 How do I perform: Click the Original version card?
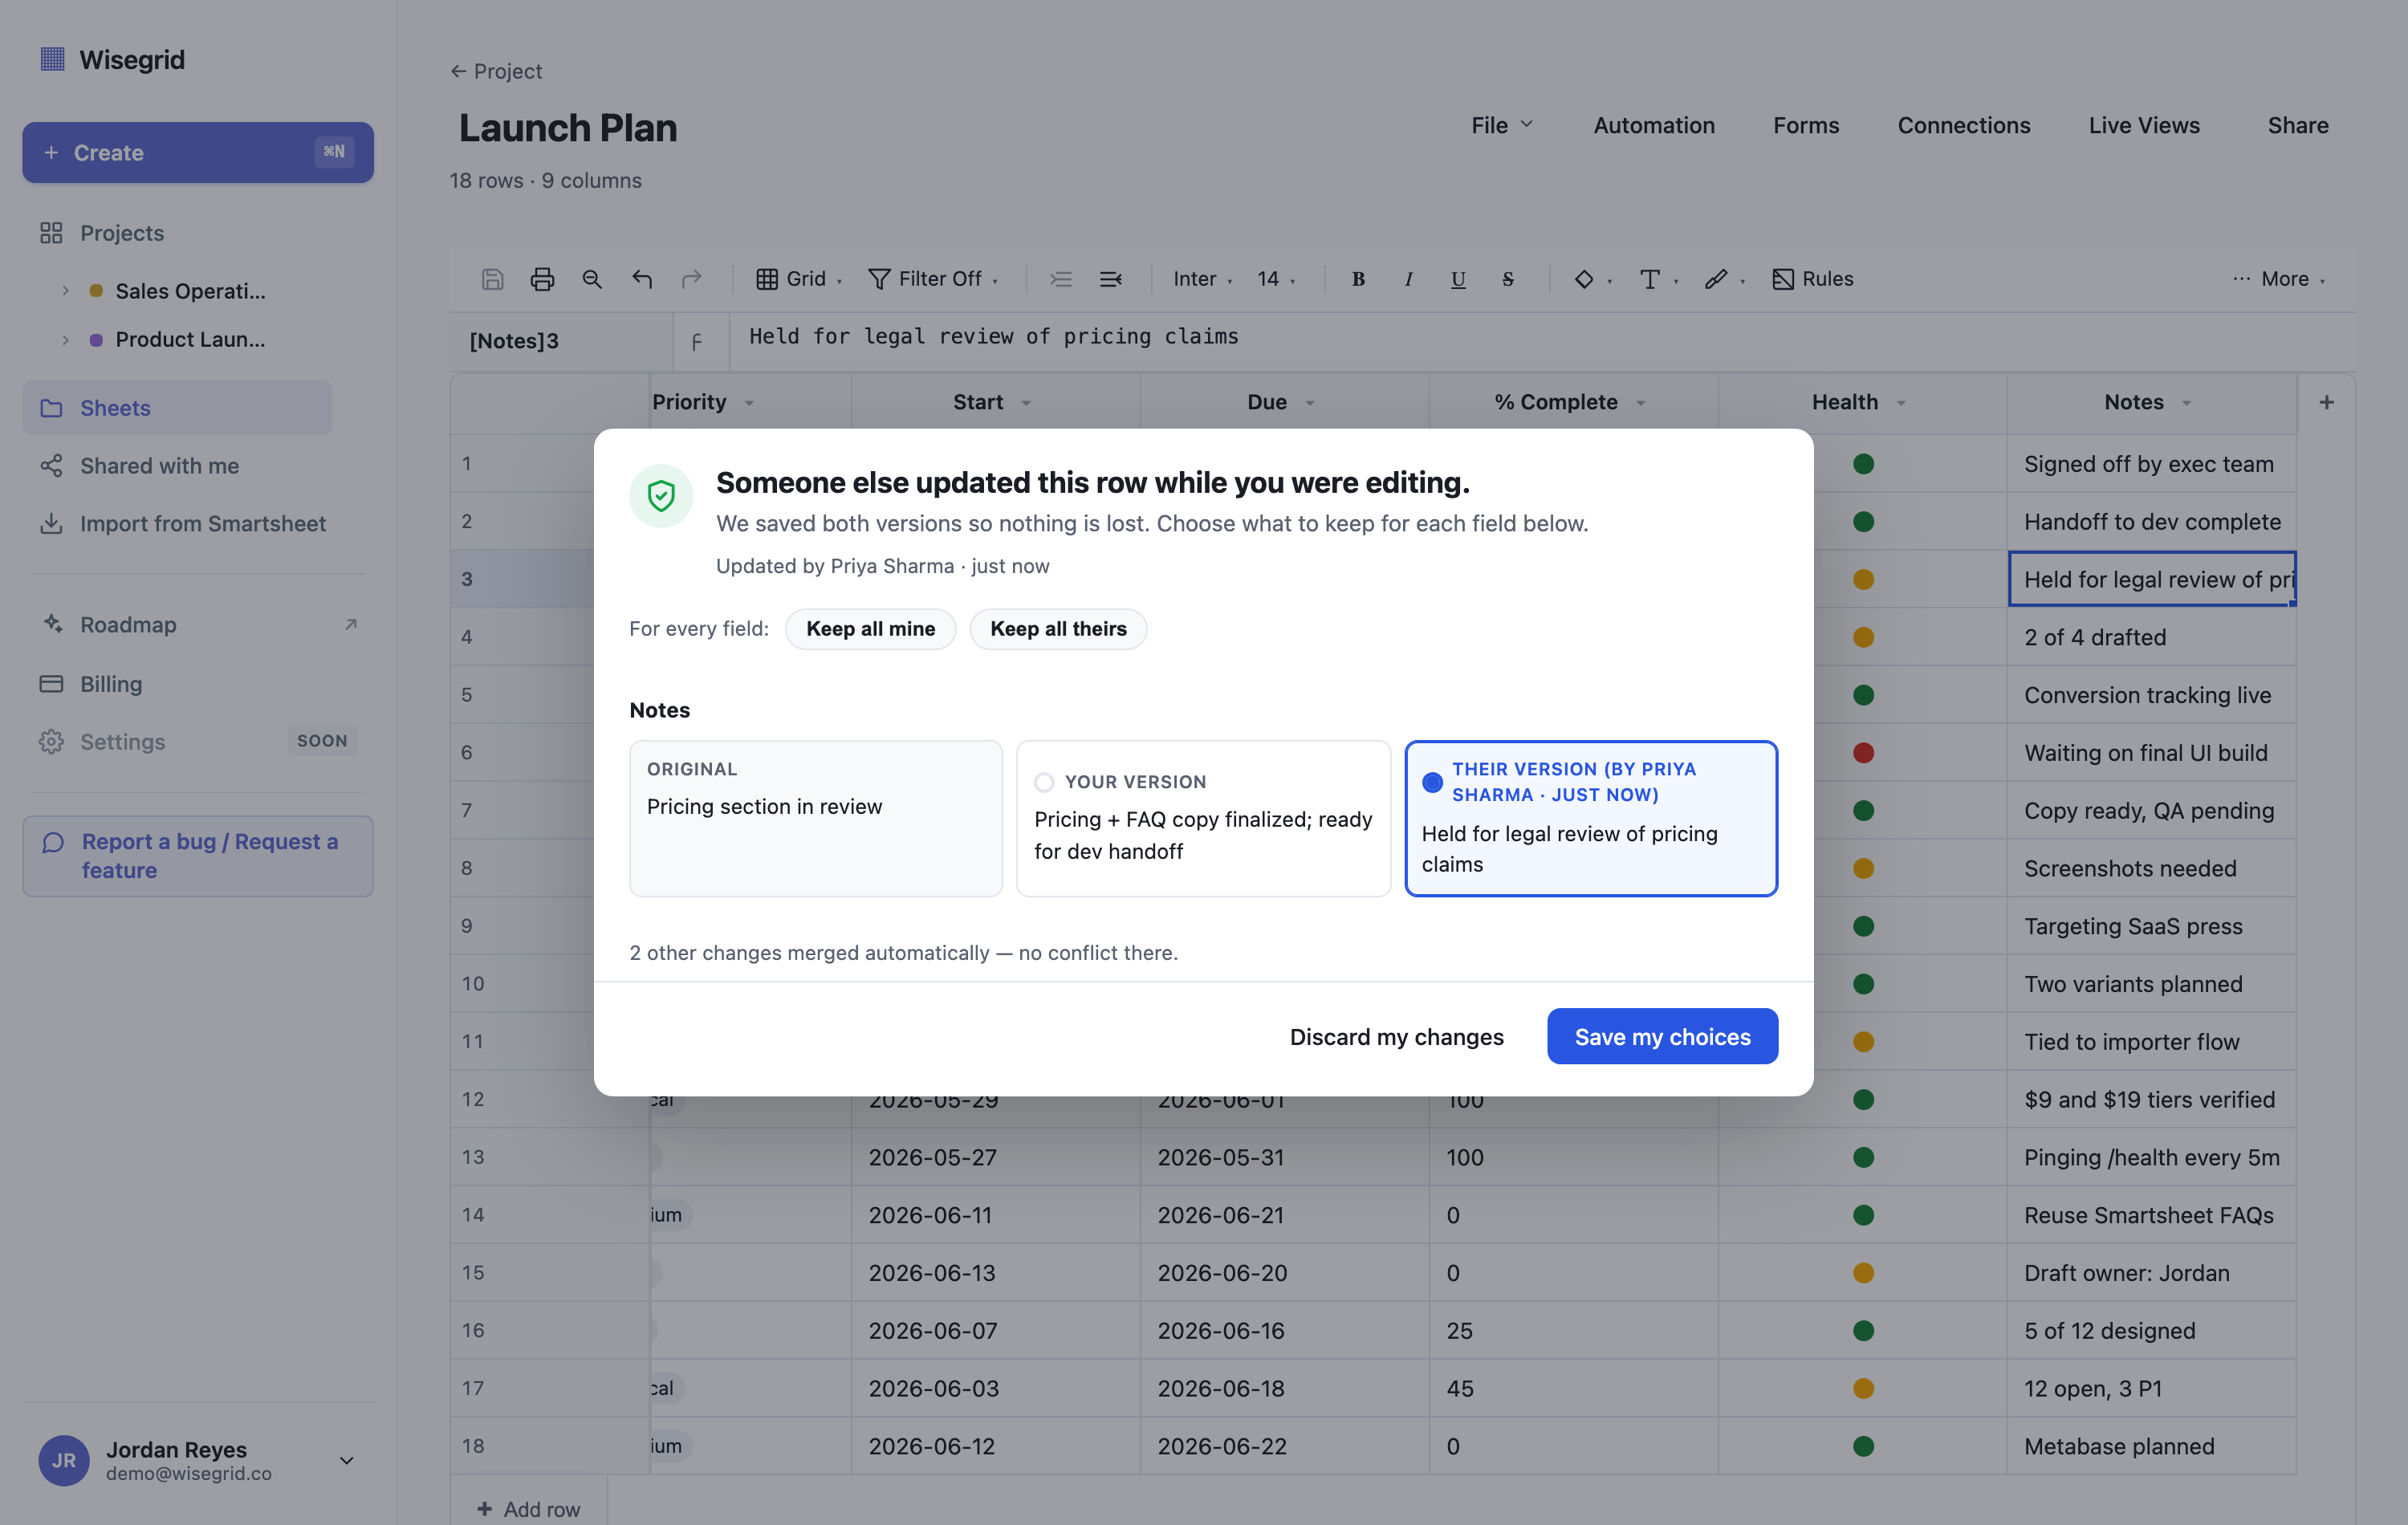tap(815, 818)
